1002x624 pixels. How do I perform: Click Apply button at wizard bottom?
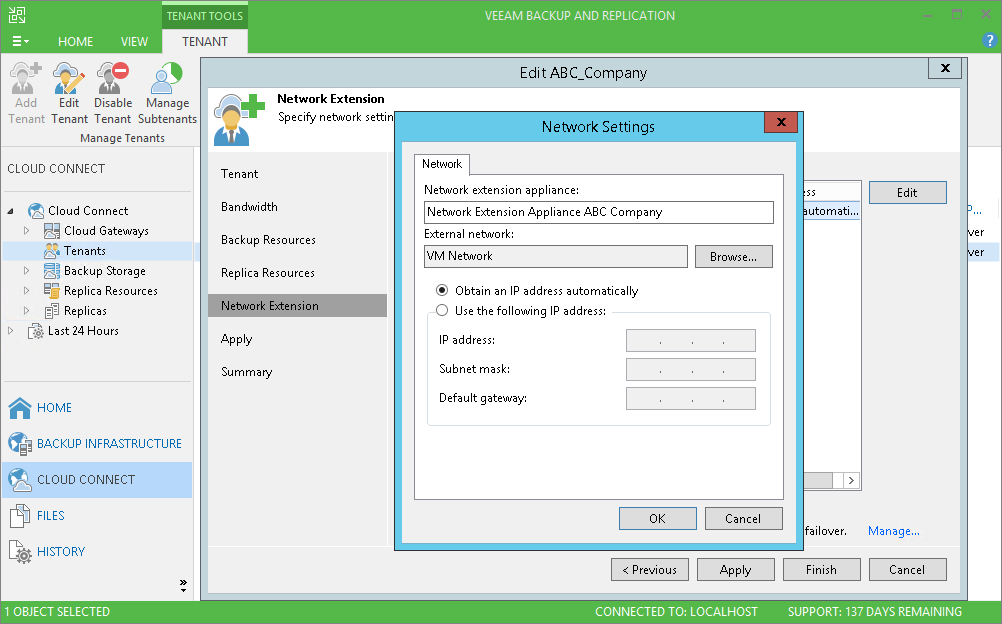pos(736,570)
